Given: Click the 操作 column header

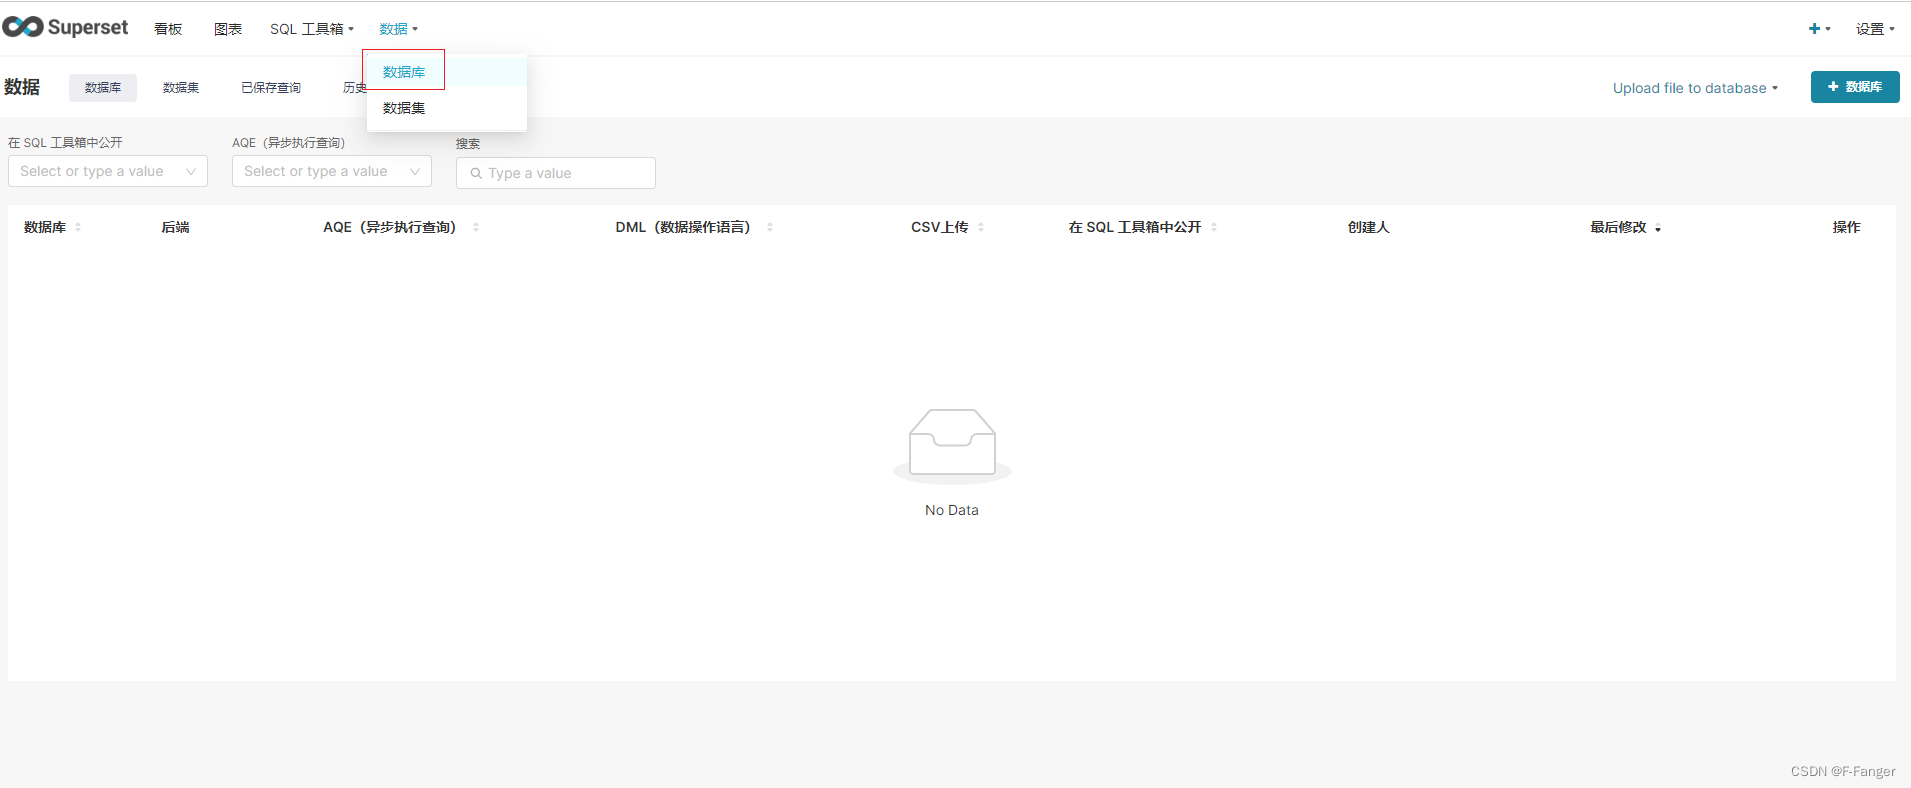Looking at the screenshot, I should (1846, 227).
